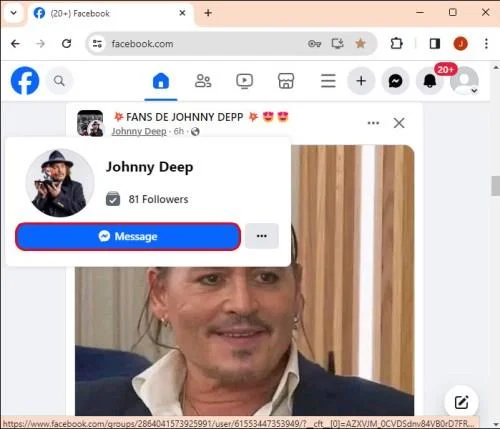Toggle the browser side panel
Viewport: 500px width, 429px height.
tap(435, 44)
